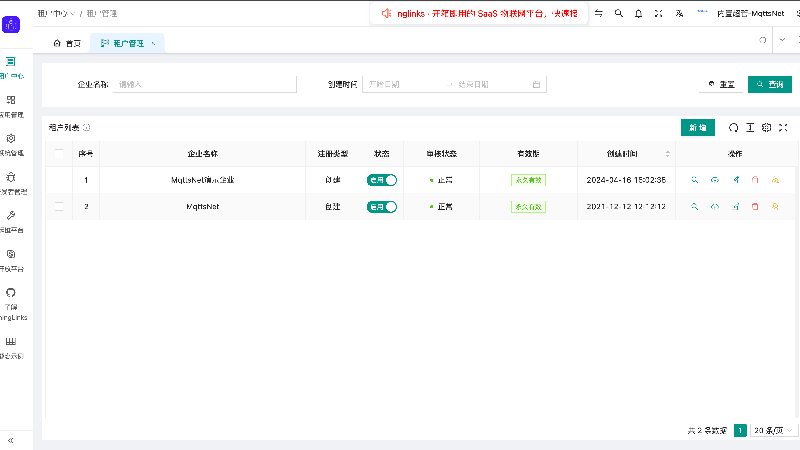Open the date range calendar icon

click(x=536, y=84)
